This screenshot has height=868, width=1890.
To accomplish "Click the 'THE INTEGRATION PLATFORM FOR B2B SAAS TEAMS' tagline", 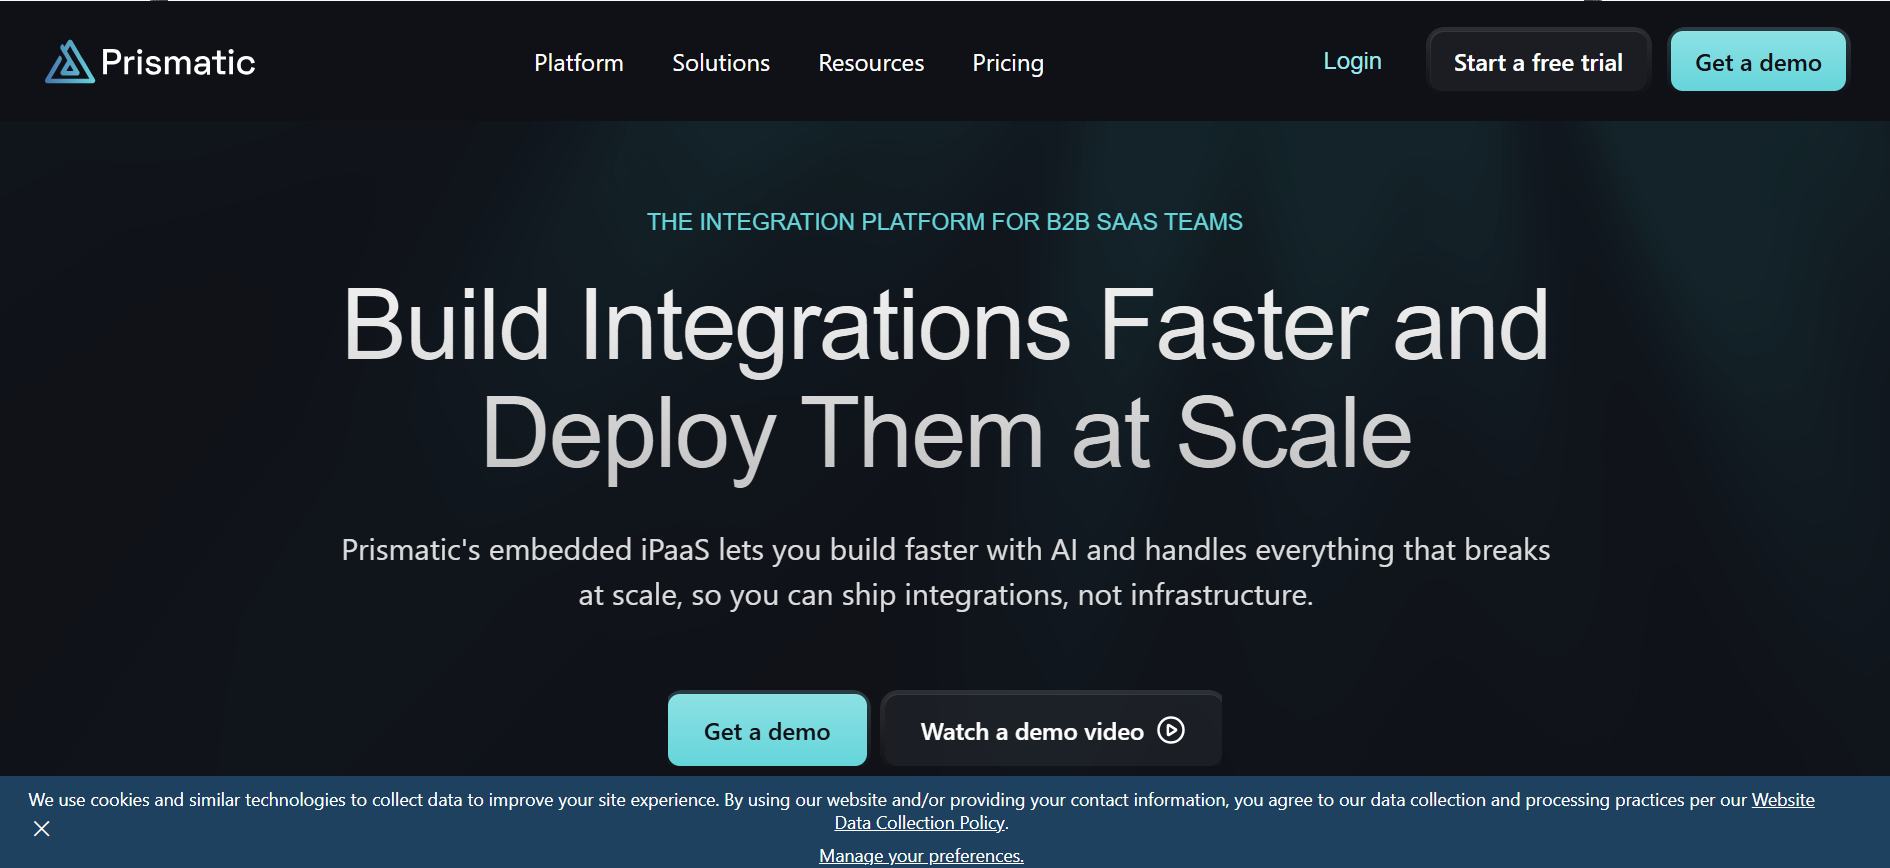I will (x=945, y=222).
